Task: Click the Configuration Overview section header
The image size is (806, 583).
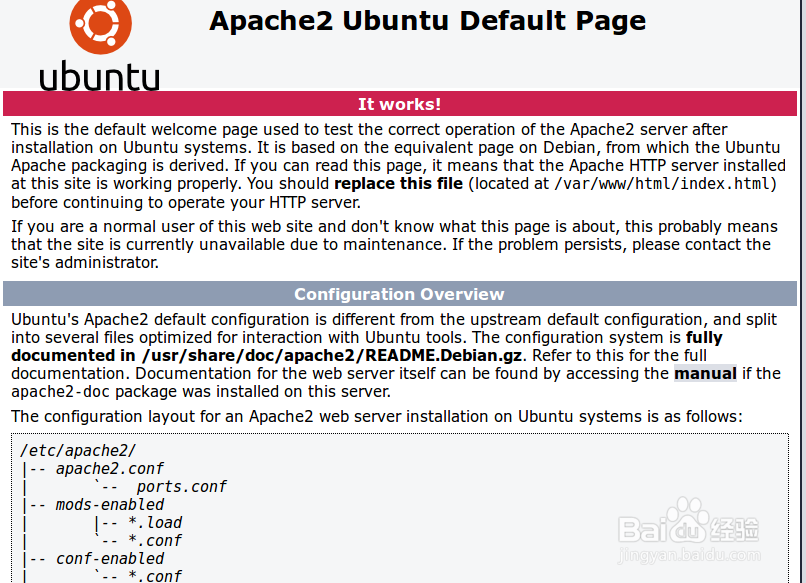Action: 400,294
